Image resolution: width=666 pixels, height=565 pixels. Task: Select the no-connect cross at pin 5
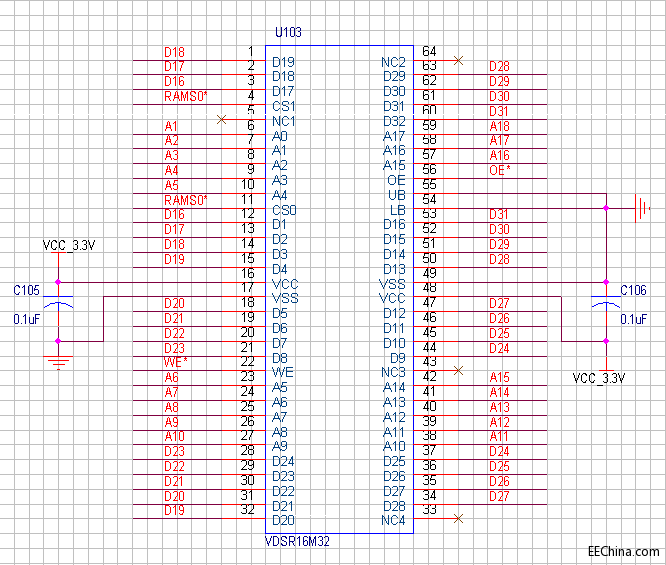221,119
